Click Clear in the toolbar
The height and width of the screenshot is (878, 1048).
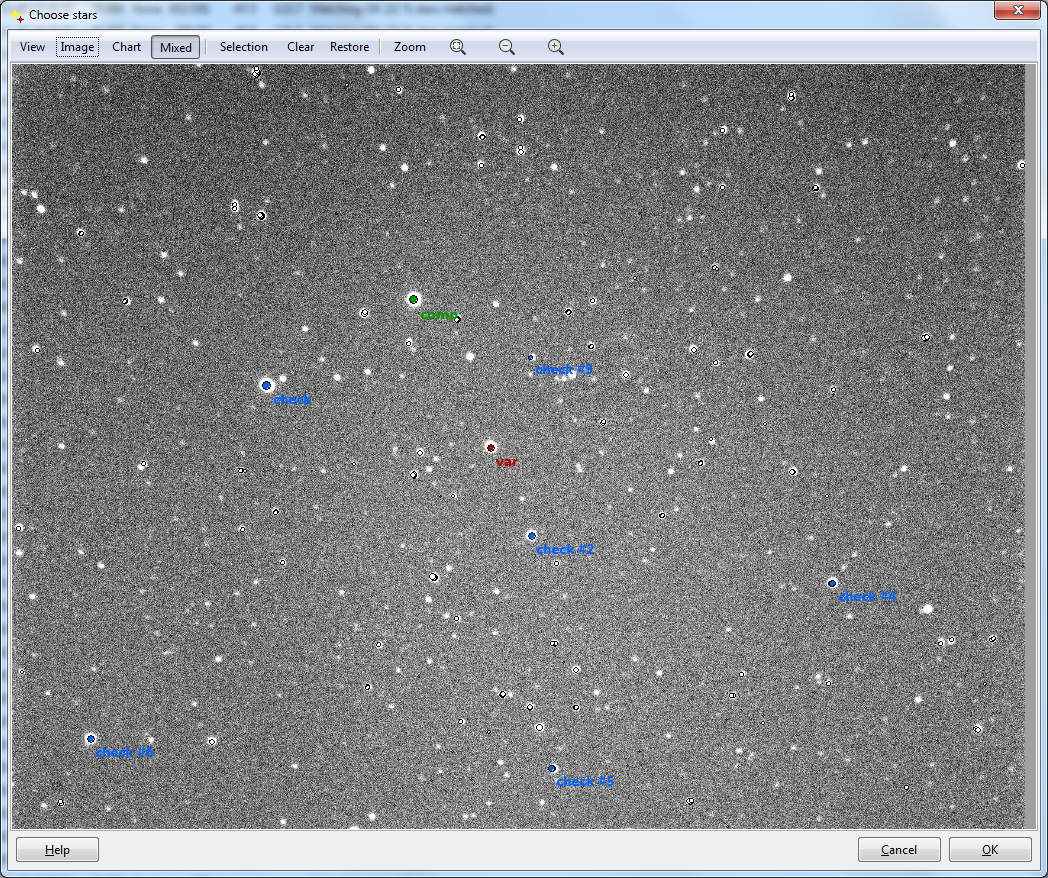click(300, 47)
